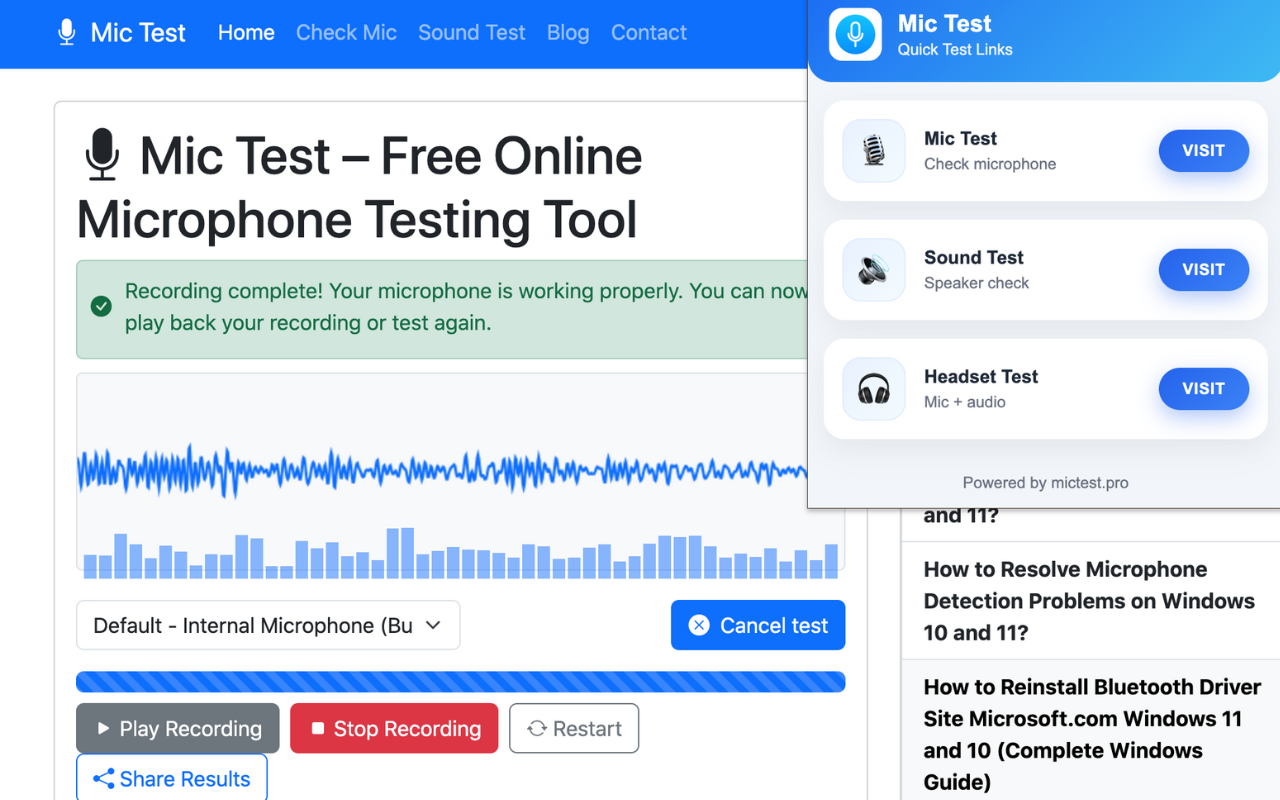Click the green success check icon

click(x=101, y=306)
